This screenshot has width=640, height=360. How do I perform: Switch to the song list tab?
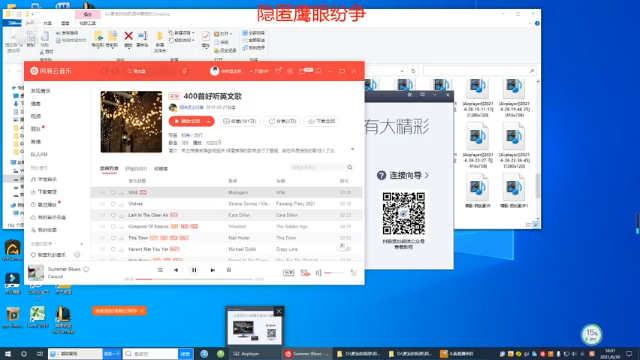tap(109, 169)
